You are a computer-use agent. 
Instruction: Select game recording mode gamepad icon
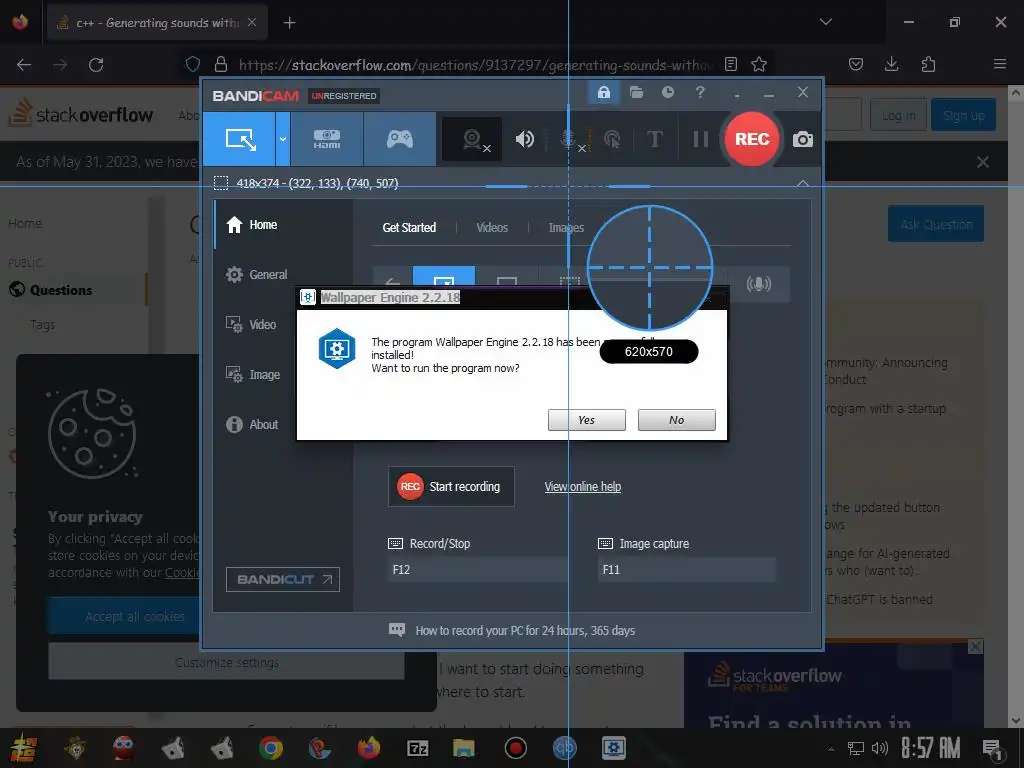400,139
